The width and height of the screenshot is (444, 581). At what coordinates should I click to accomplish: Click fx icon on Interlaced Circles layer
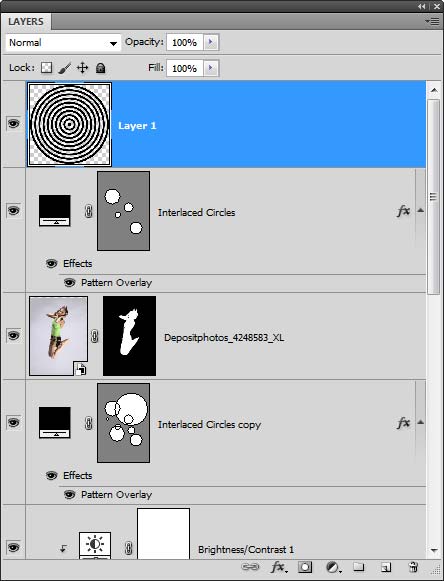[403, 211]
